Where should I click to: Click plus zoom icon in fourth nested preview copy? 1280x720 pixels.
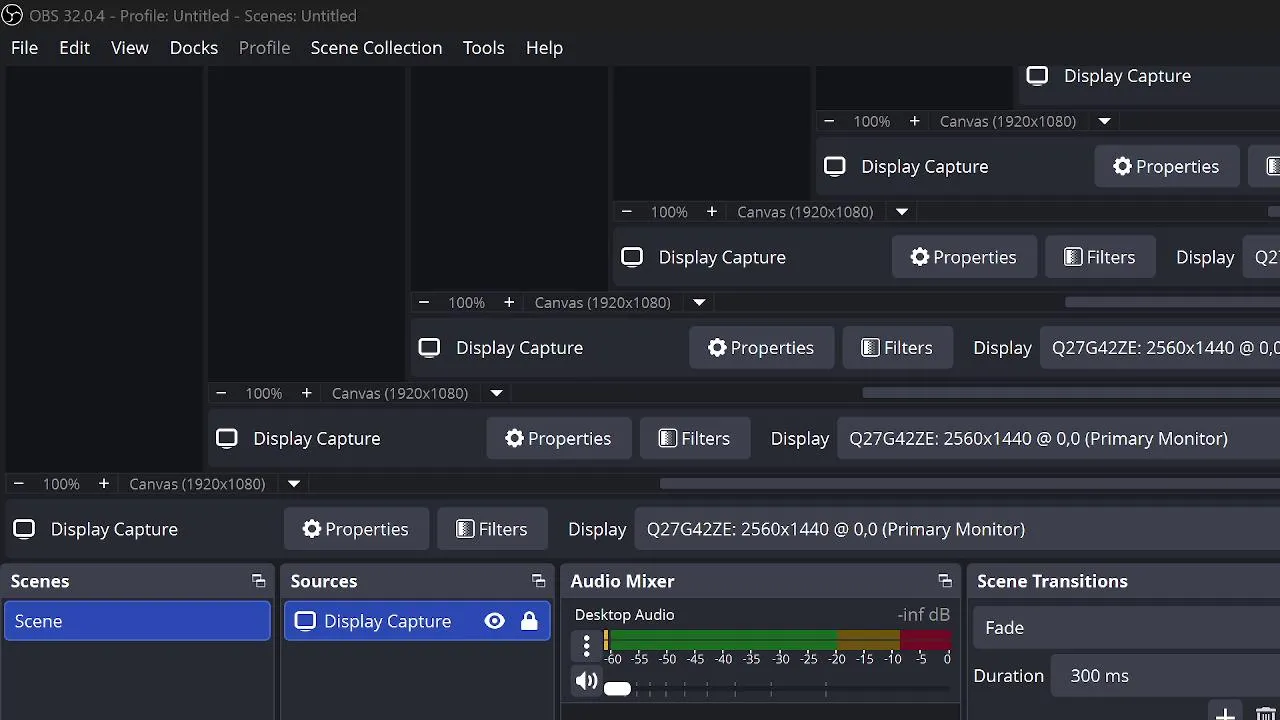[914, 121]
